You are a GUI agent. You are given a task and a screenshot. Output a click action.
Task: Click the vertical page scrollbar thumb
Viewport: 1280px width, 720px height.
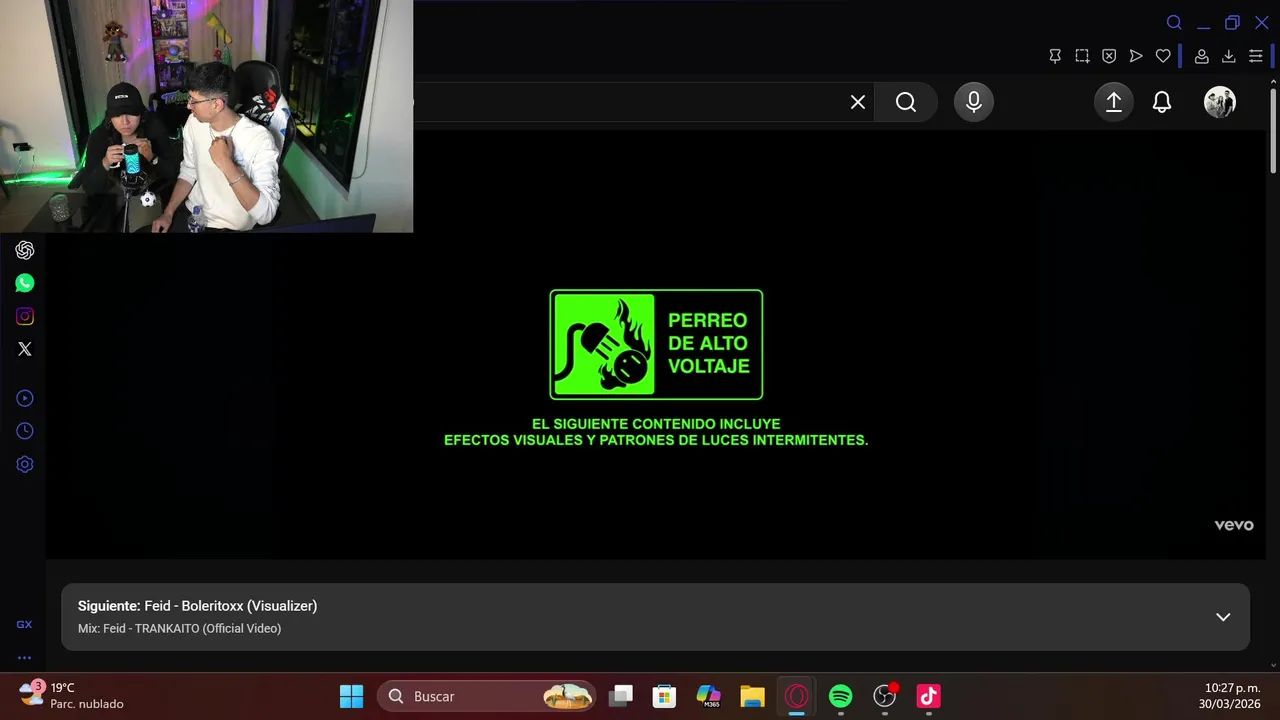(1273, 130)
